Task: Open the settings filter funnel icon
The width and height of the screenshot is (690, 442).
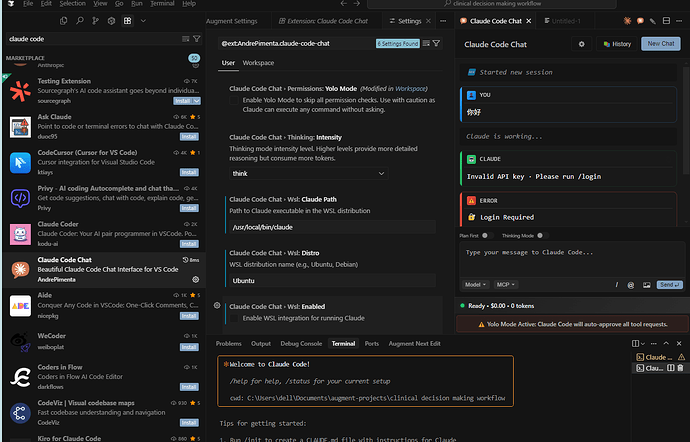Action: click(x=436, y=43)
